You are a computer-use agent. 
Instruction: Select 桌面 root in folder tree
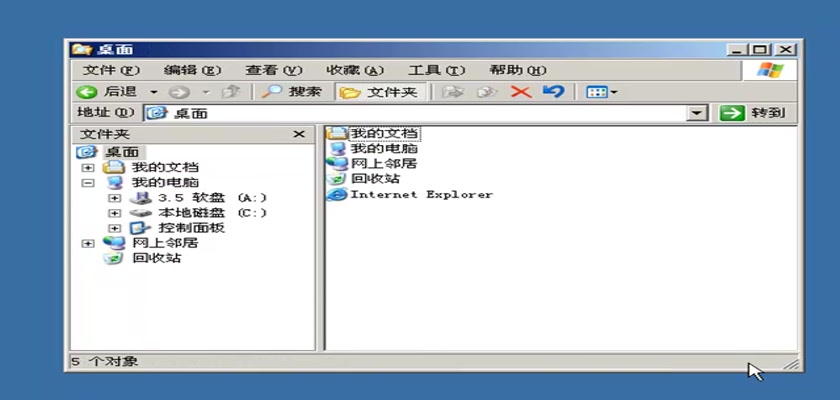[123, 152]
